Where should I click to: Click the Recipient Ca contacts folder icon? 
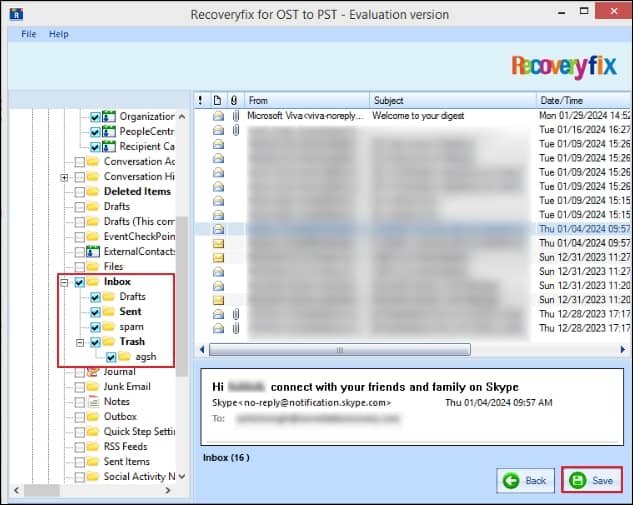coord(109,147)
